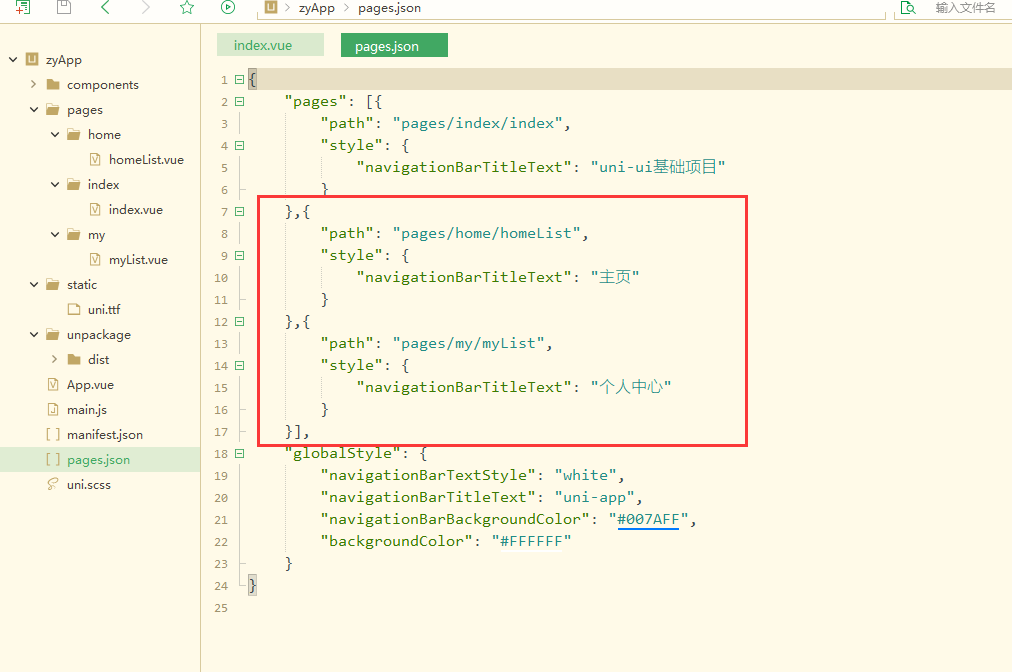Create a new file via the toolbar icon
This screenshot has width=1012, height=672.
(x=22, y=8)
